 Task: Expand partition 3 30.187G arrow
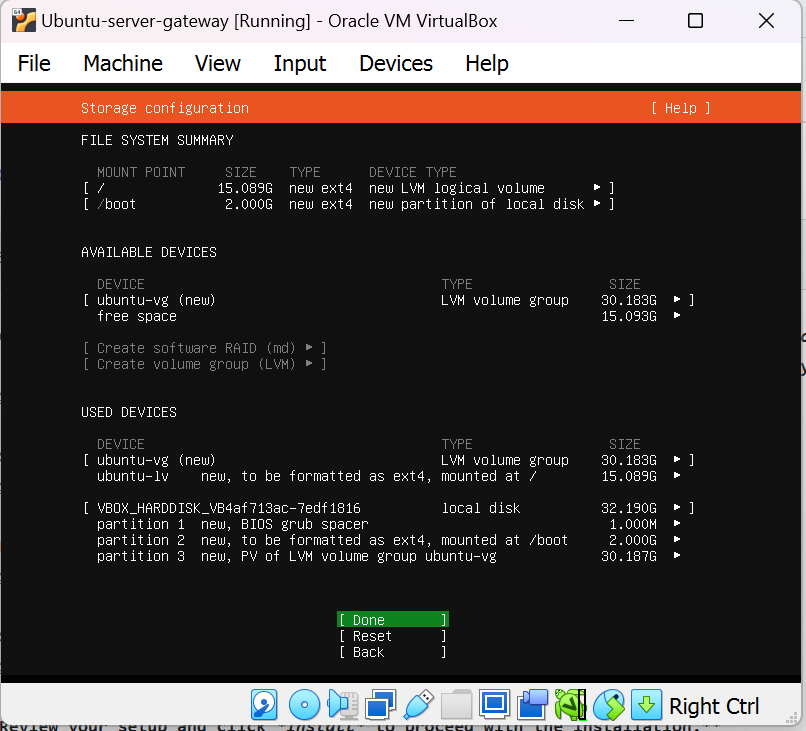coord(677,555)
